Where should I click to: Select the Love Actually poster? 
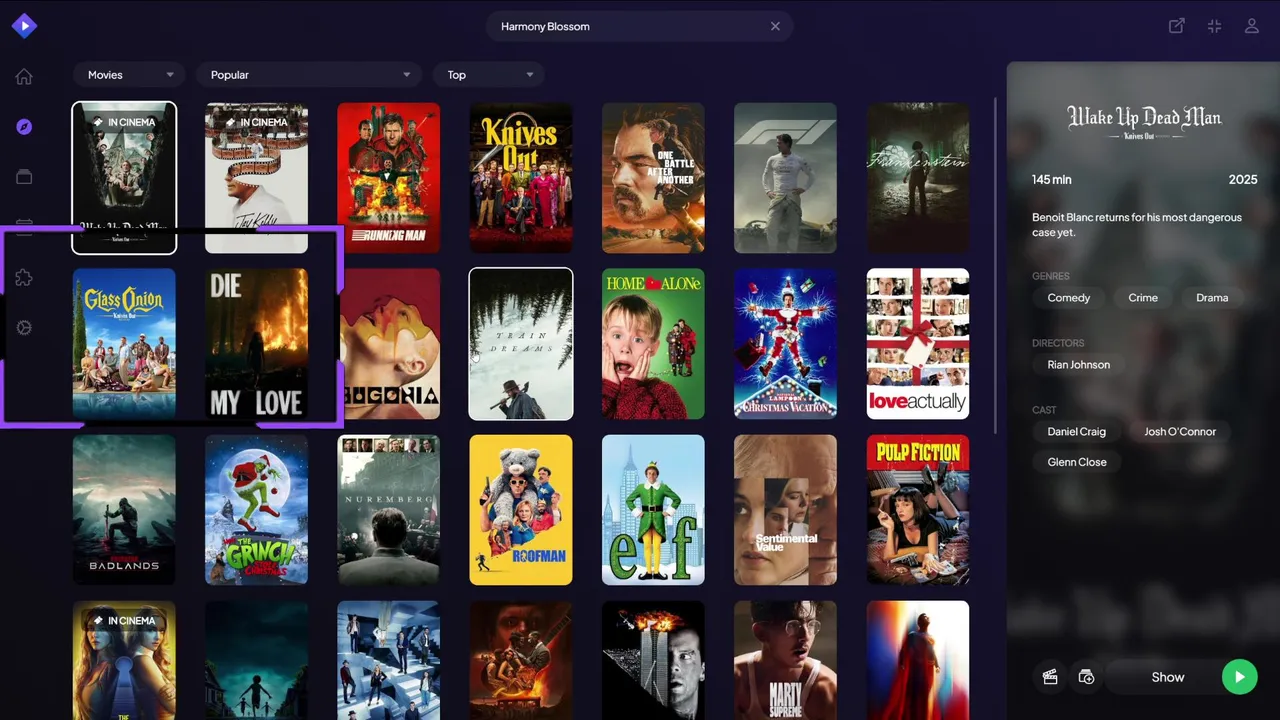click(918, 343)
